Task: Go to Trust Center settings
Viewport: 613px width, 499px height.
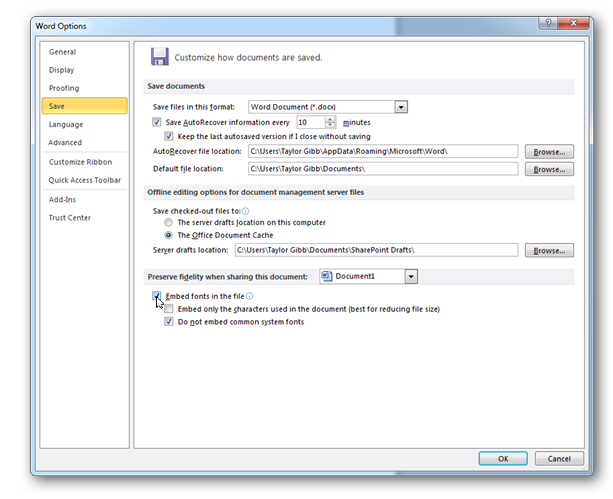Action: point(70,217)
